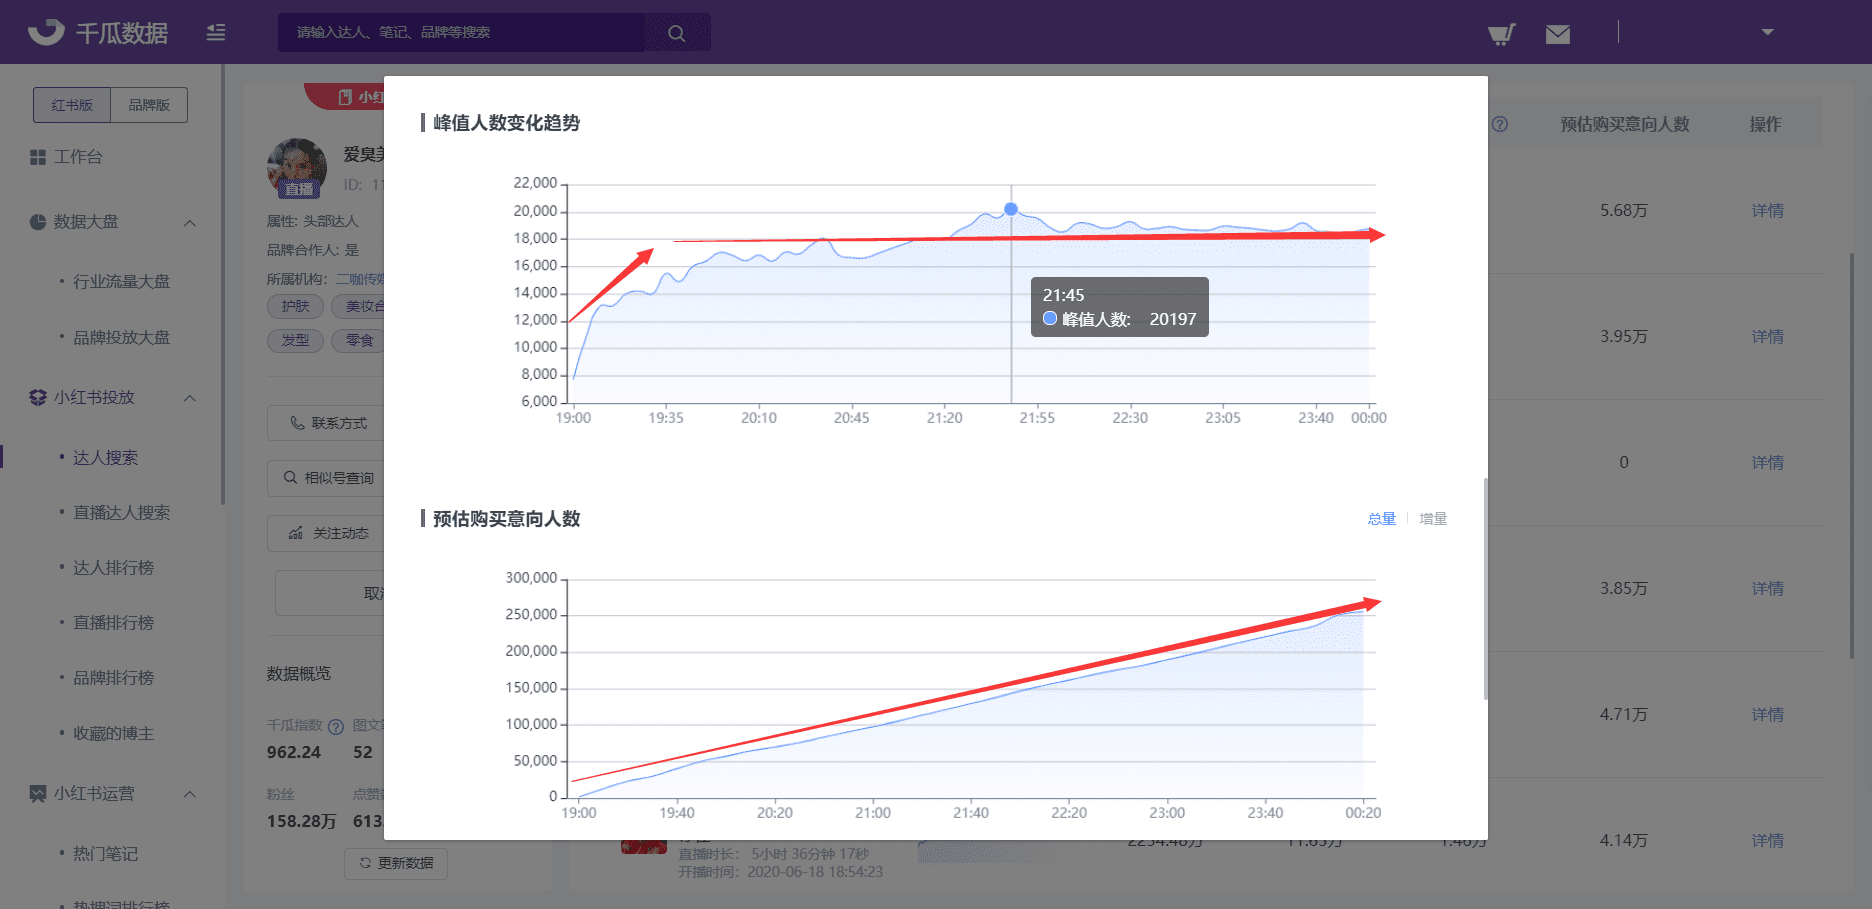Click the phone icon in 联系方式

297,423
